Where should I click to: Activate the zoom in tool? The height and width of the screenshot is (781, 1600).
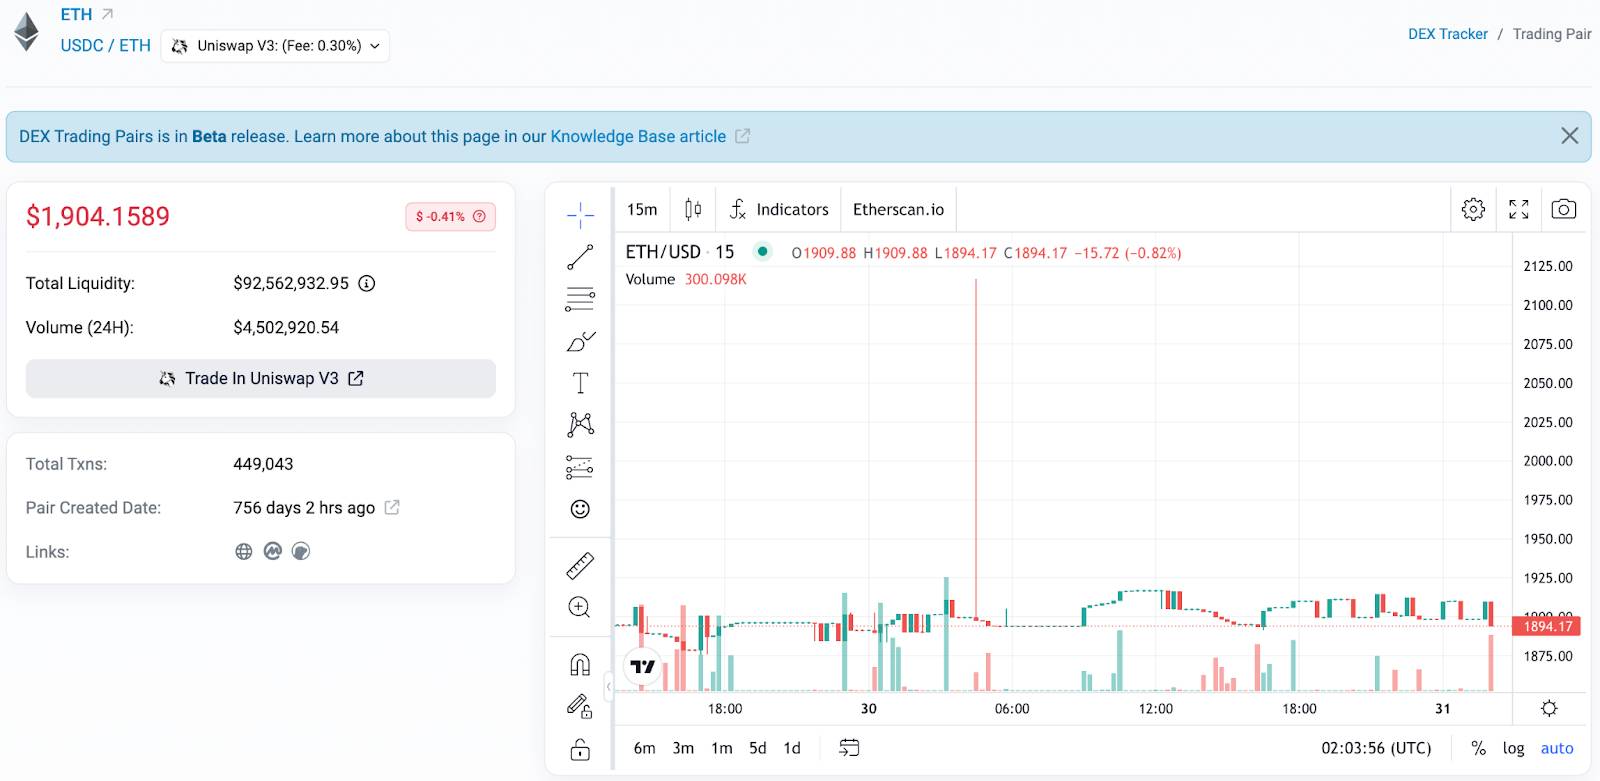[580, 608]
